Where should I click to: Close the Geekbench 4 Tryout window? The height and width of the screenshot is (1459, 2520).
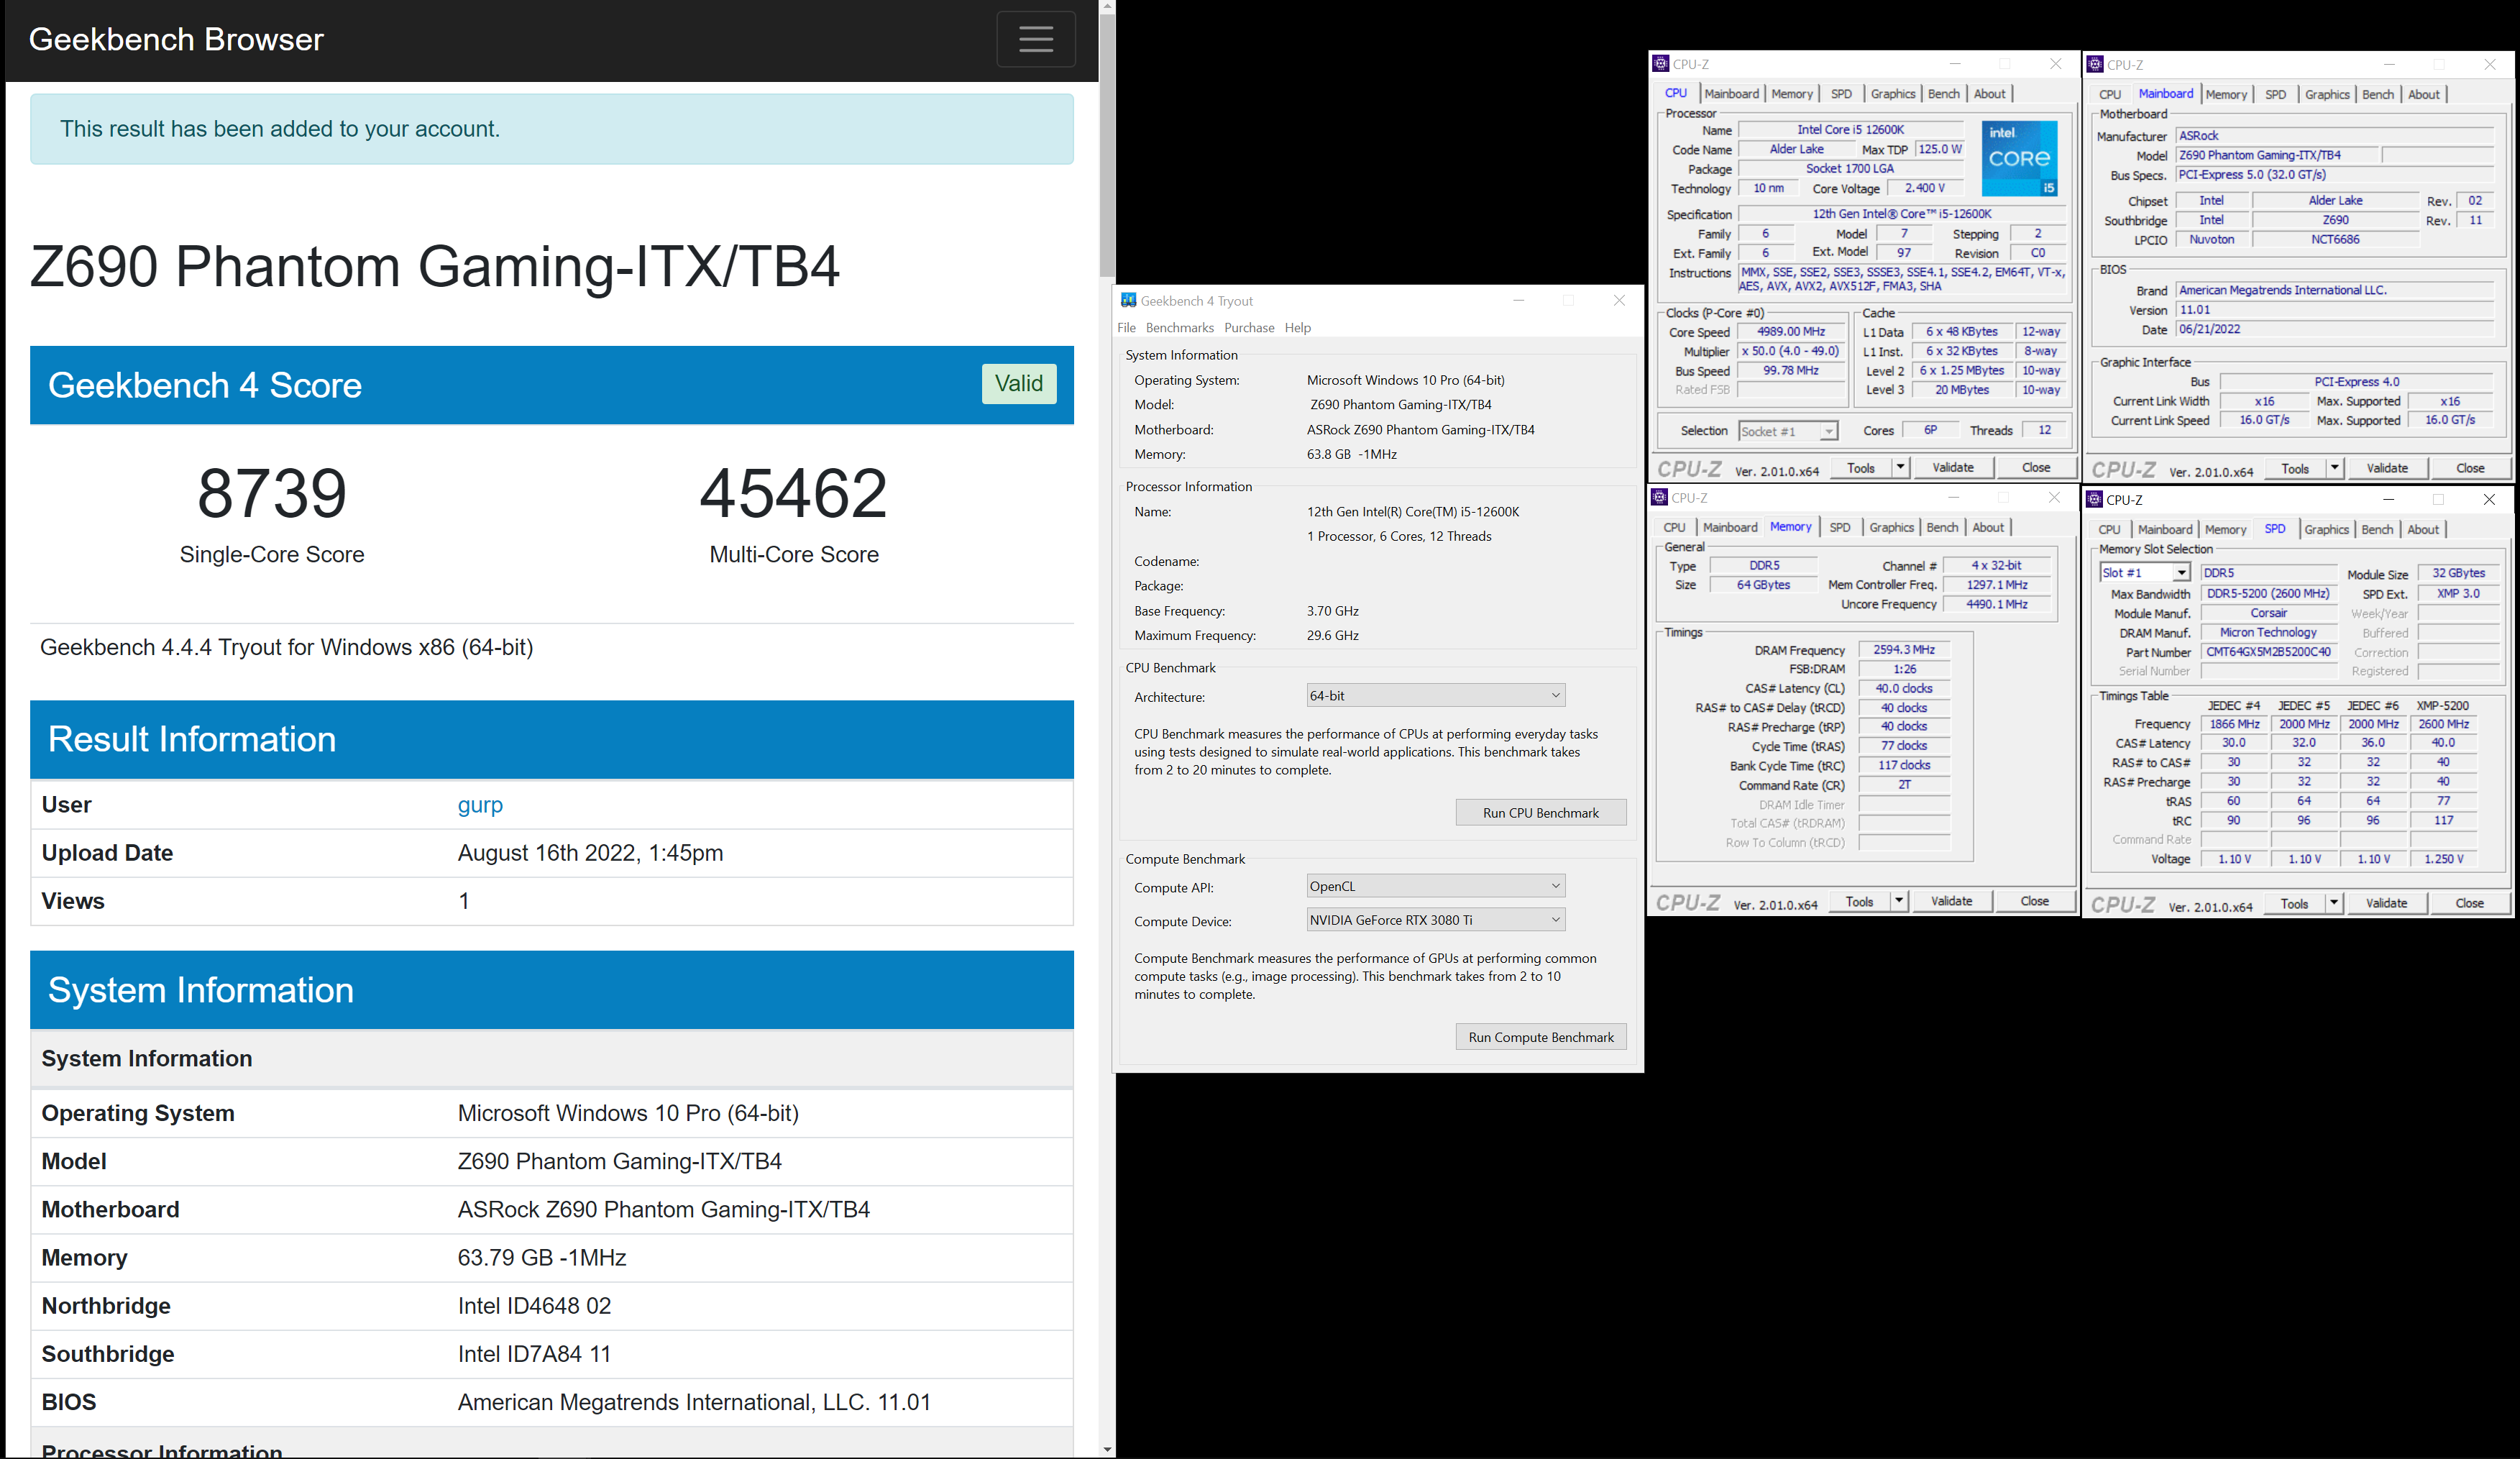point(1619,300)
